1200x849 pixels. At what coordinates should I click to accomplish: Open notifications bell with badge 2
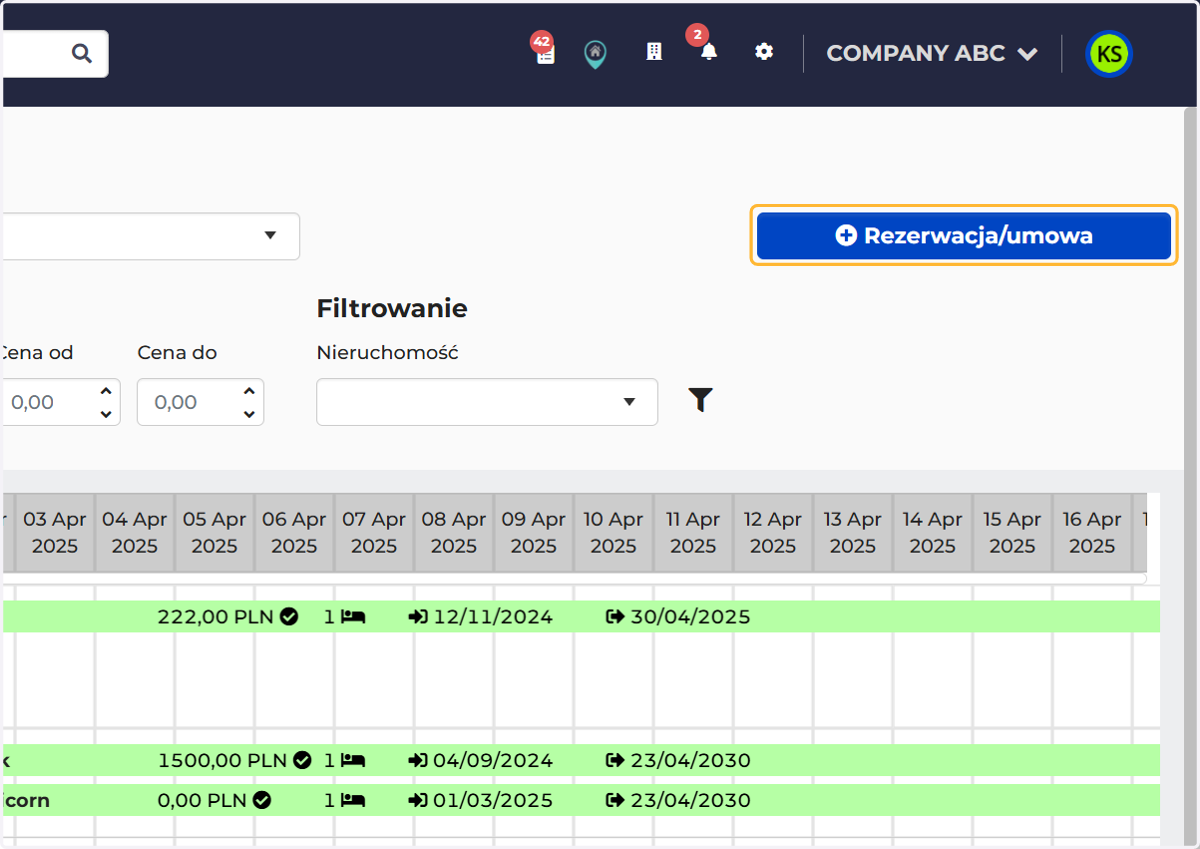tap(708, 52)
